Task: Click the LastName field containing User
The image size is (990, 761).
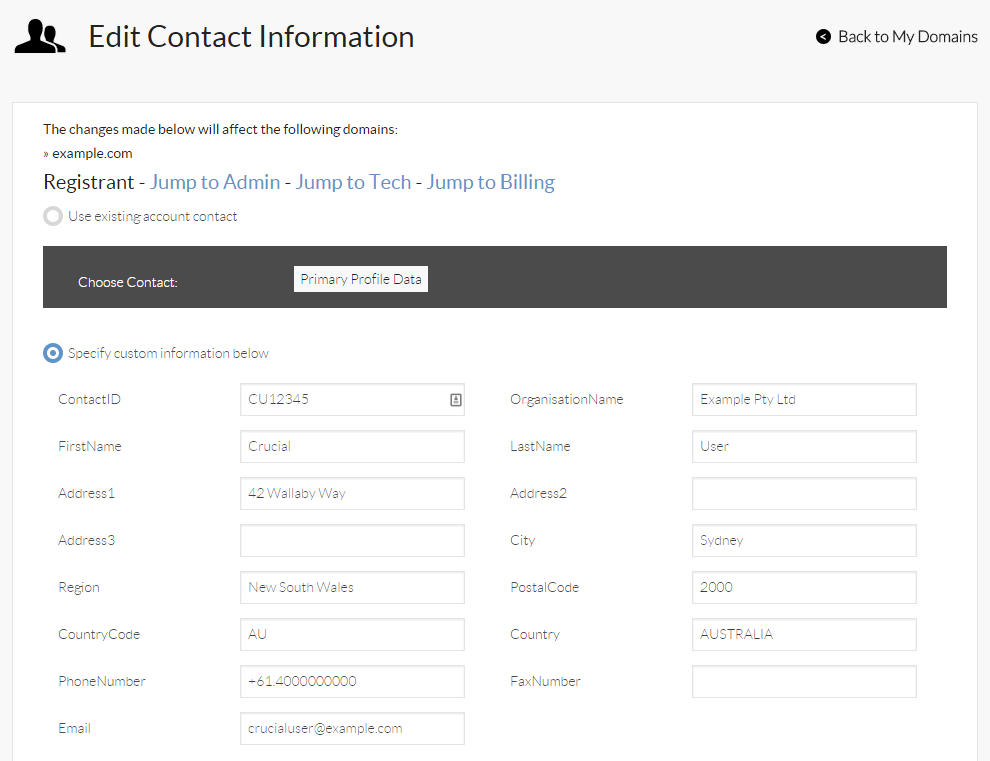Action: coord(804,446)
